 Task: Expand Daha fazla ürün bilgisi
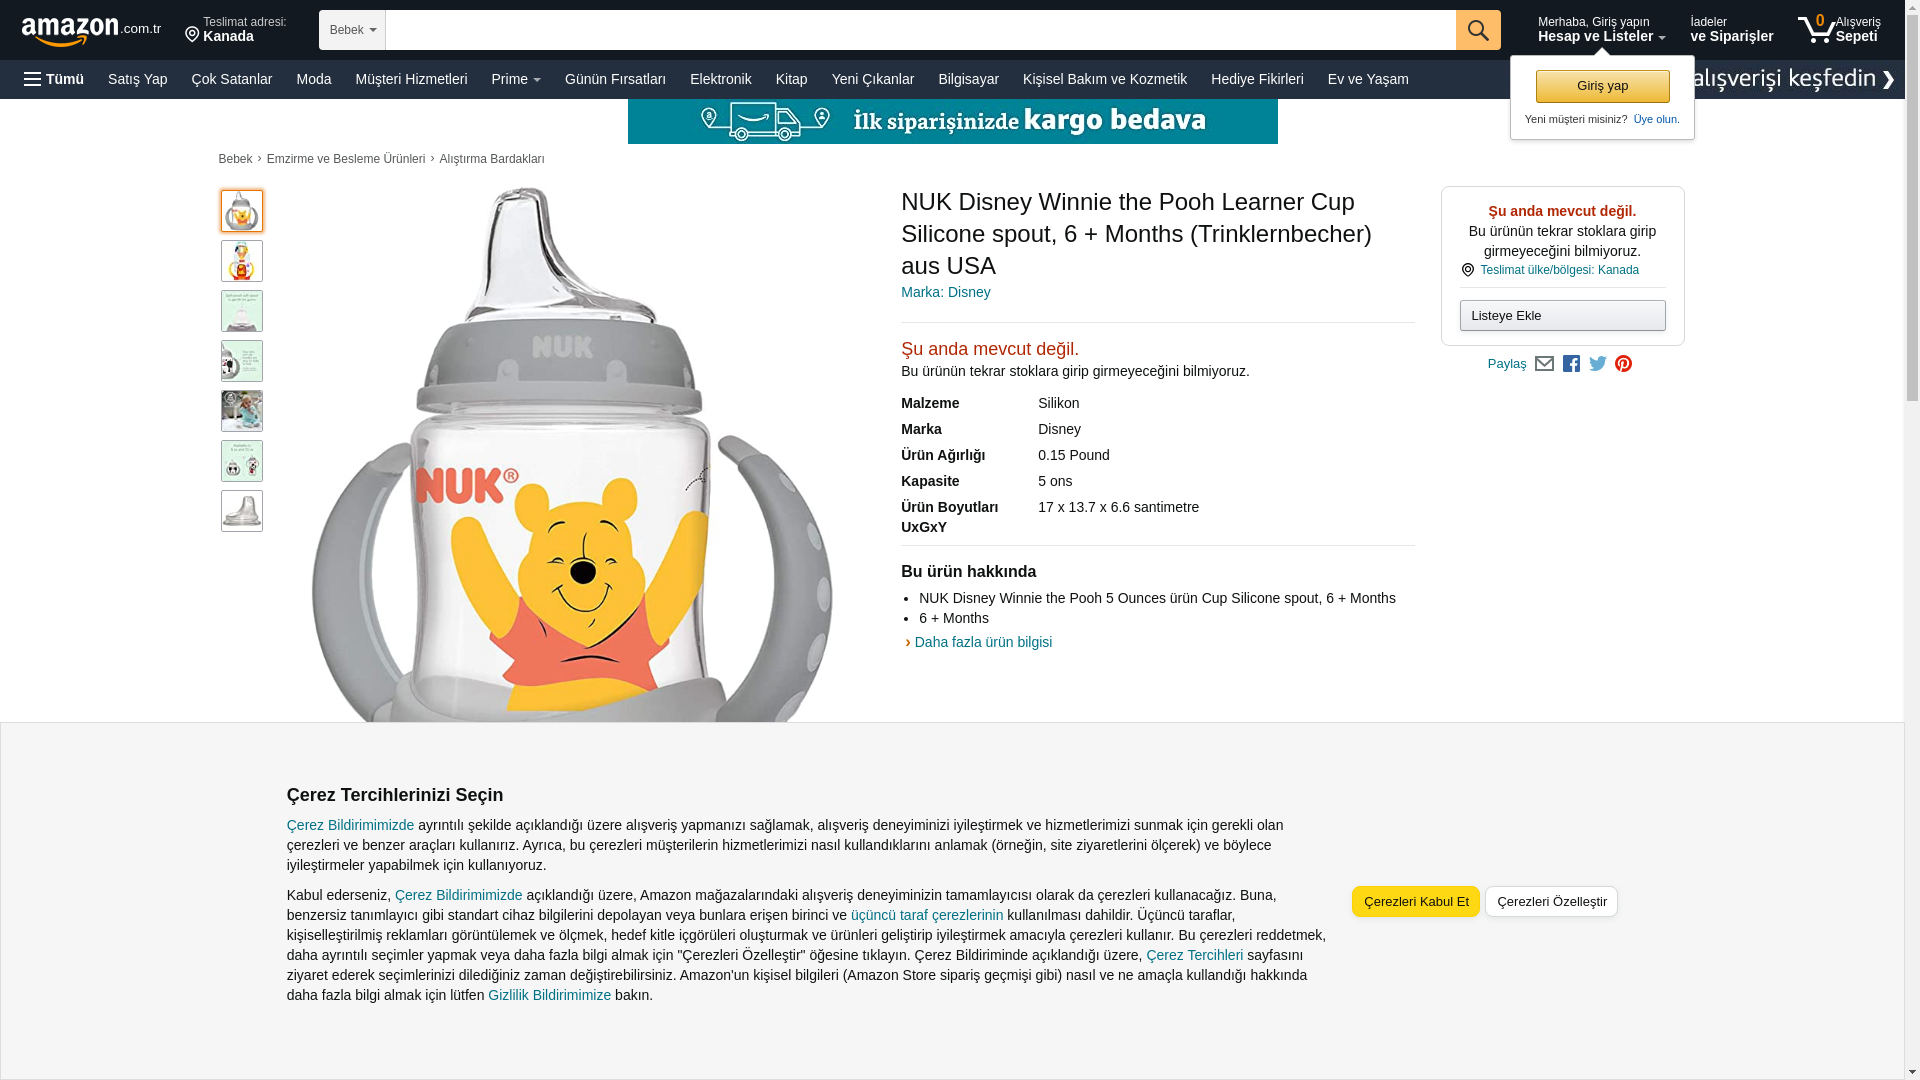[982, 642]
